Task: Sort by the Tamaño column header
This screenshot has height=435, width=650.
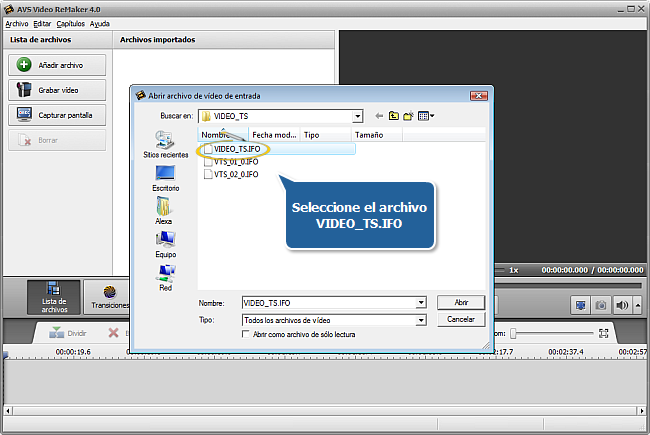Action: point(377,135)
